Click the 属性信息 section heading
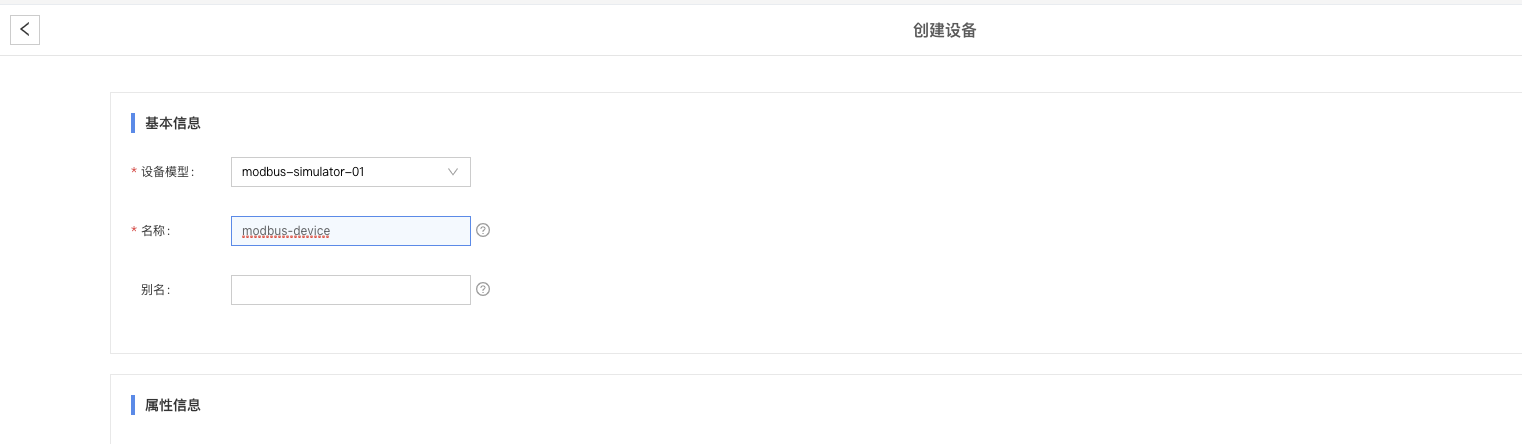 tap(173, 405)
